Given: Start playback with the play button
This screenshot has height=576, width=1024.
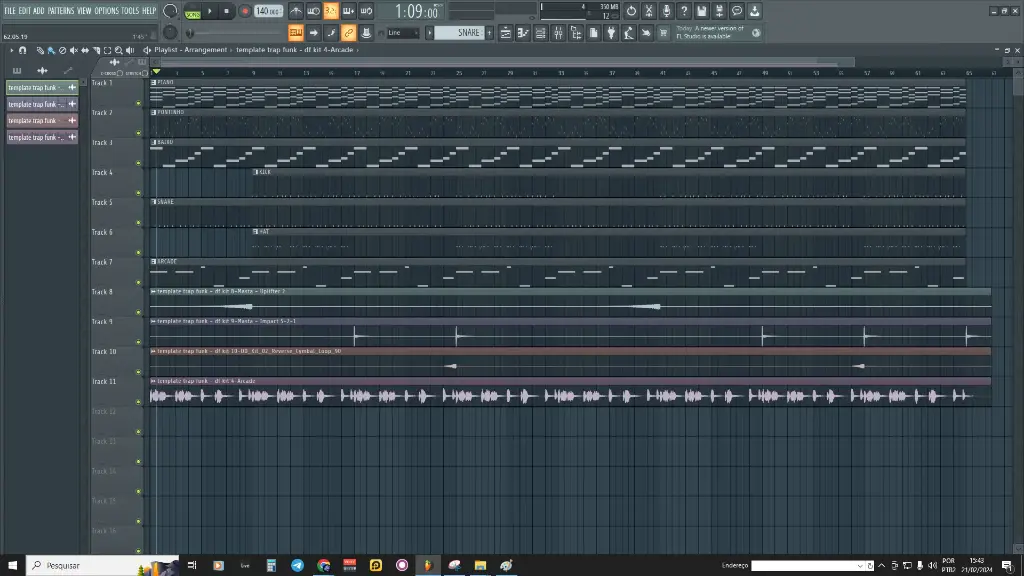Looking at the screenshot, I should [x=210, y=11].
